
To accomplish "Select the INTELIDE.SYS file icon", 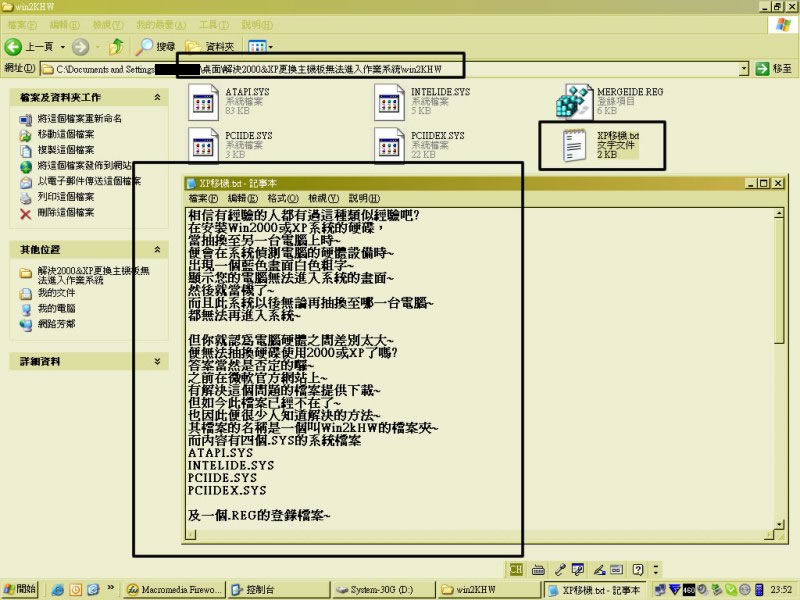I will (389, 102).
